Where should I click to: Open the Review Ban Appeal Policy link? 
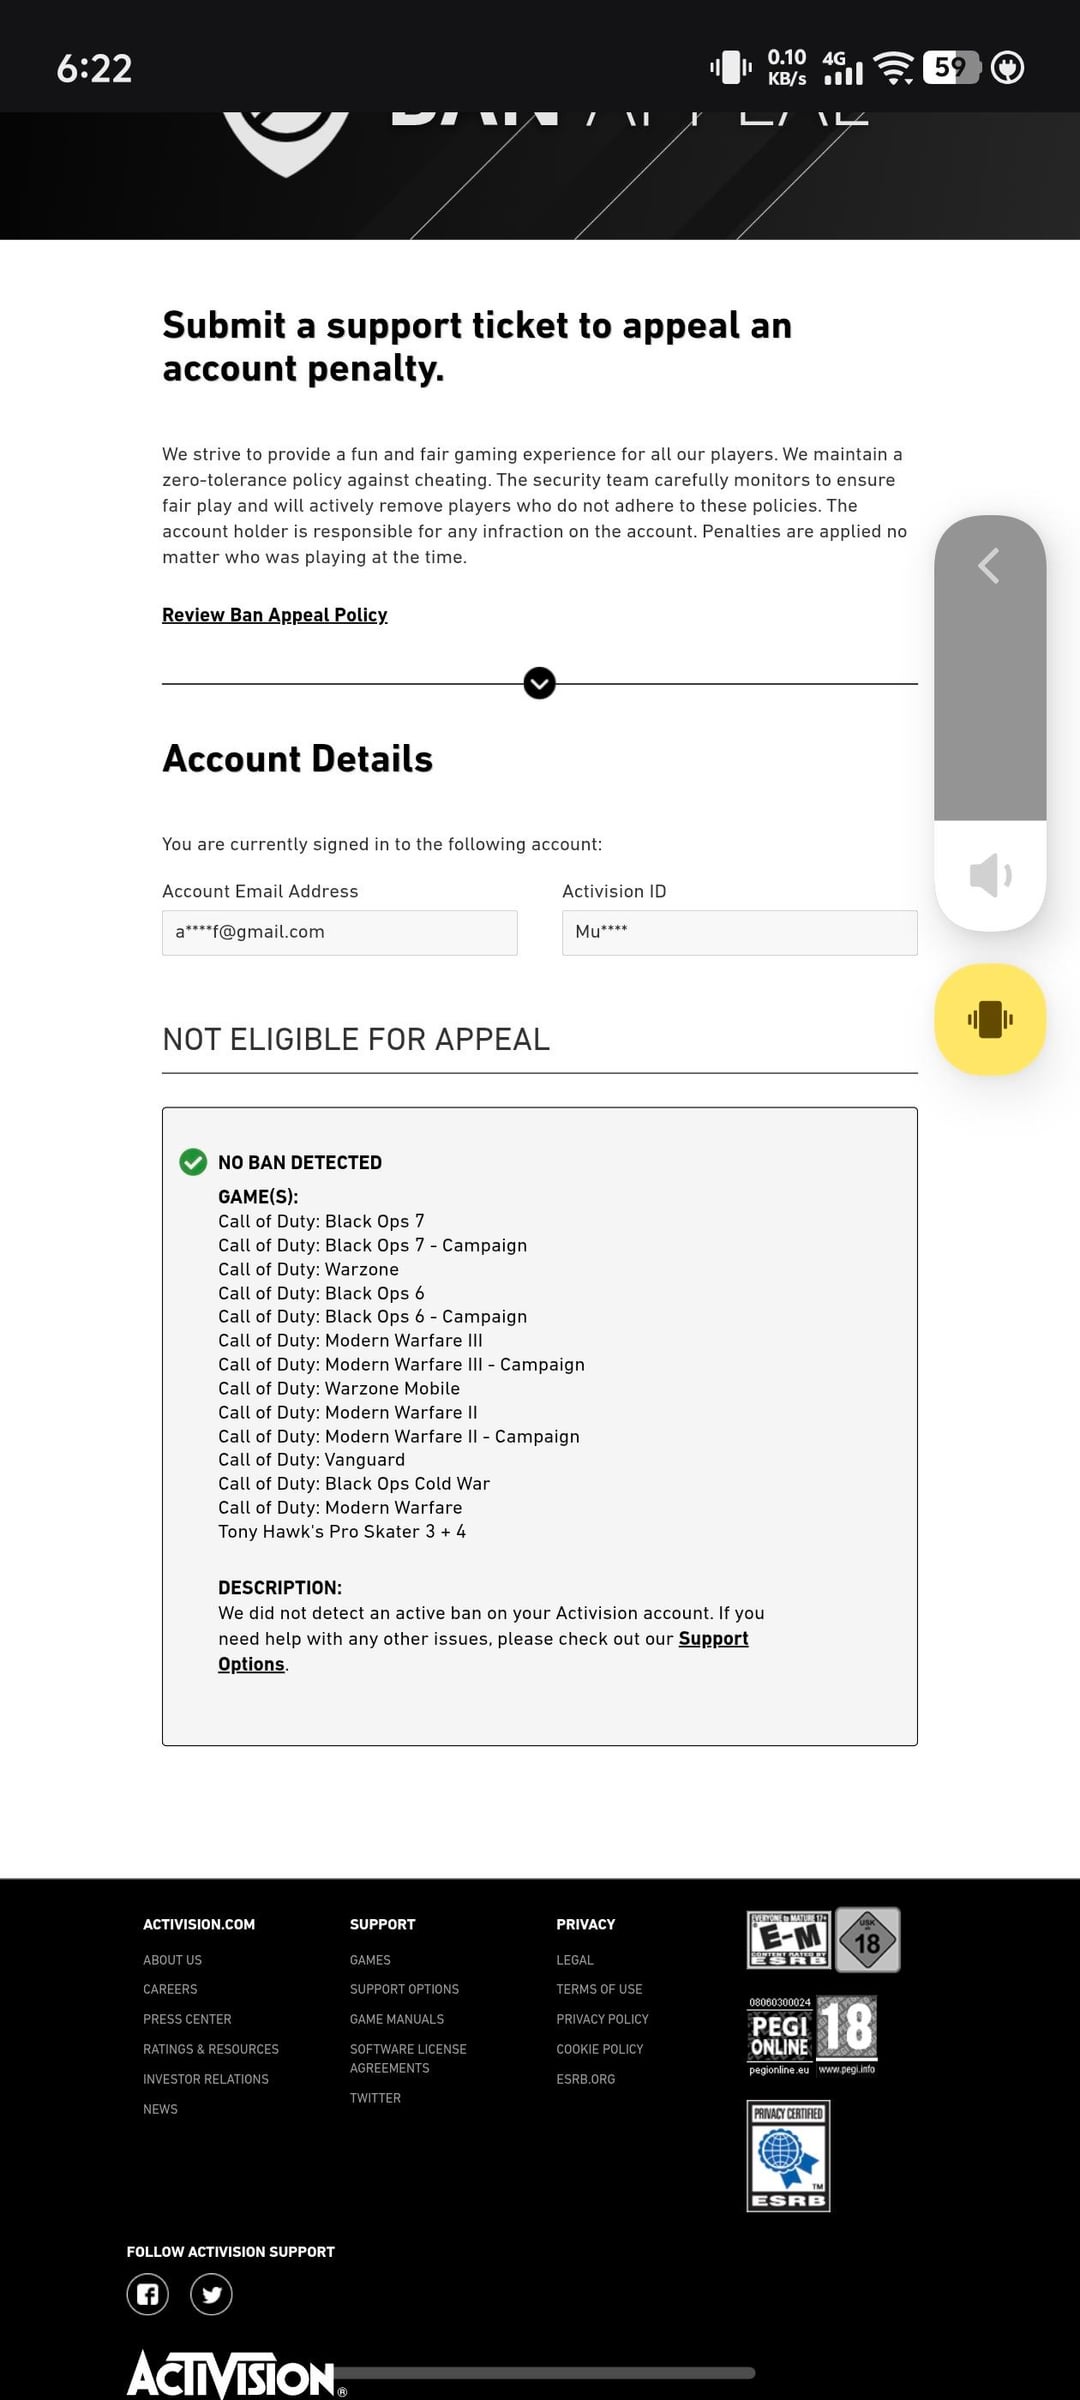(x=274, y=615)
